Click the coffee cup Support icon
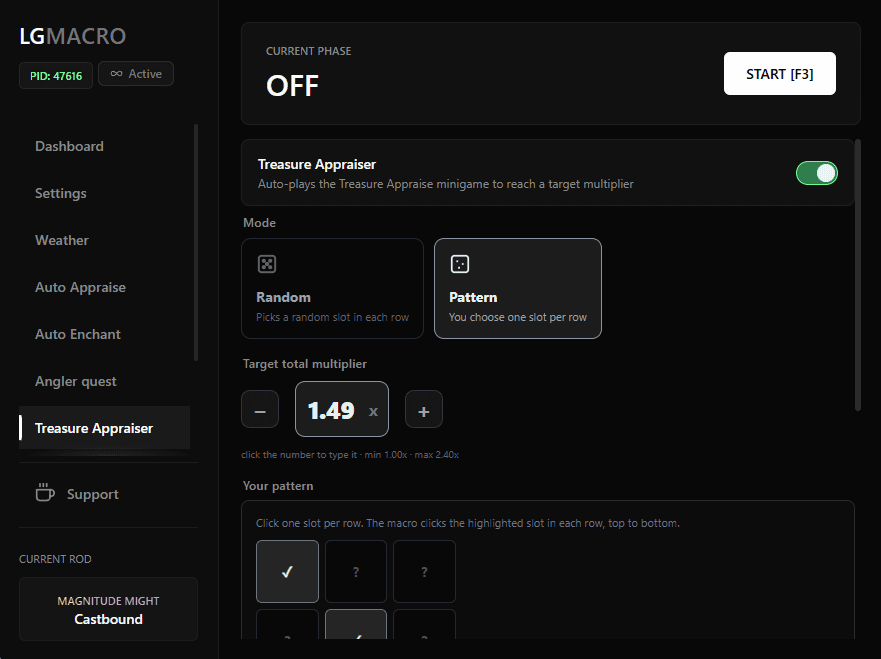 pos(45,492)
